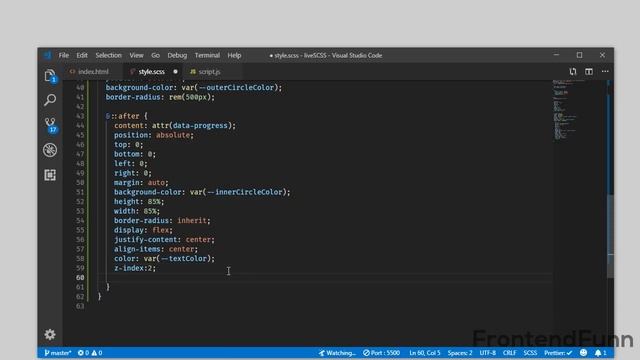The height and width of the screenshot is (360, 640).
Task: Open the Debug view in activity bar
Action: [50, 150]
